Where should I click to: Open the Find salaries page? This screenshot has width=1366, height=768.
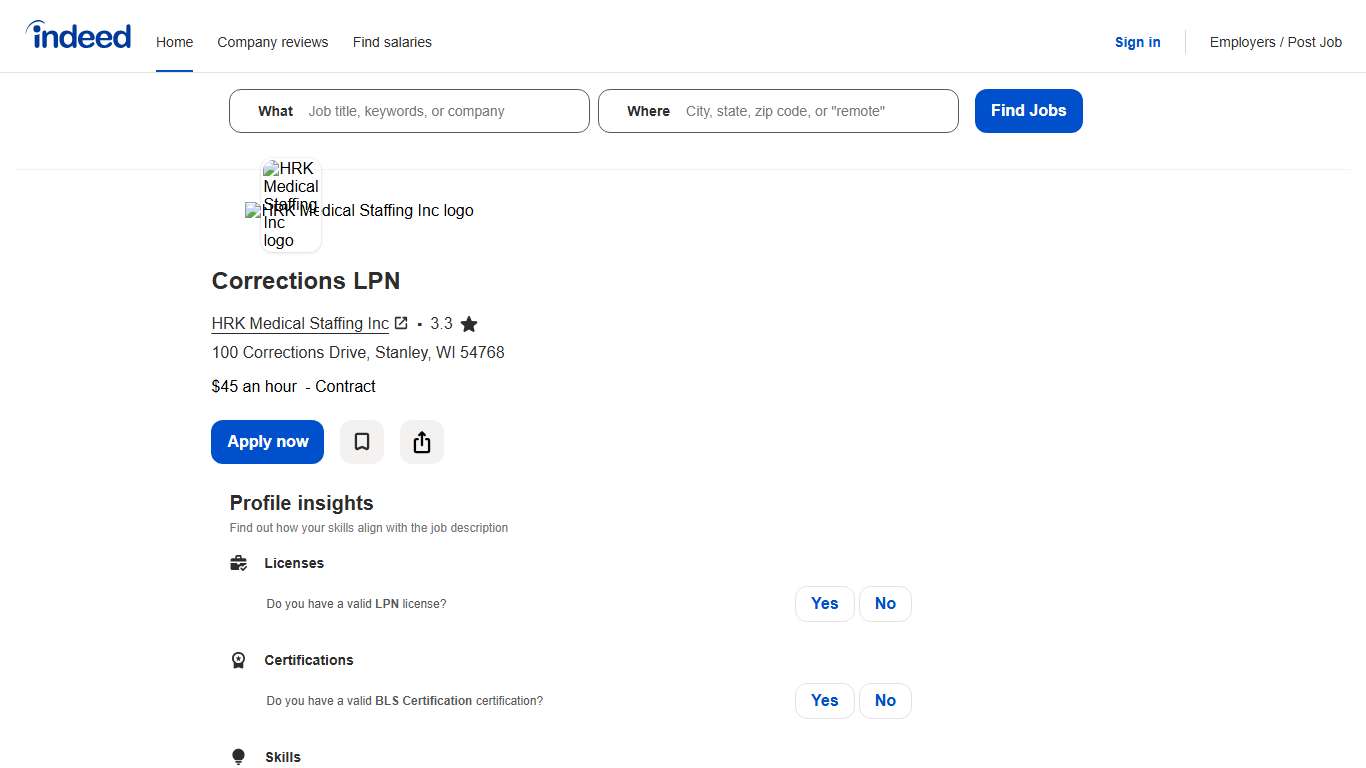[392, 42]
